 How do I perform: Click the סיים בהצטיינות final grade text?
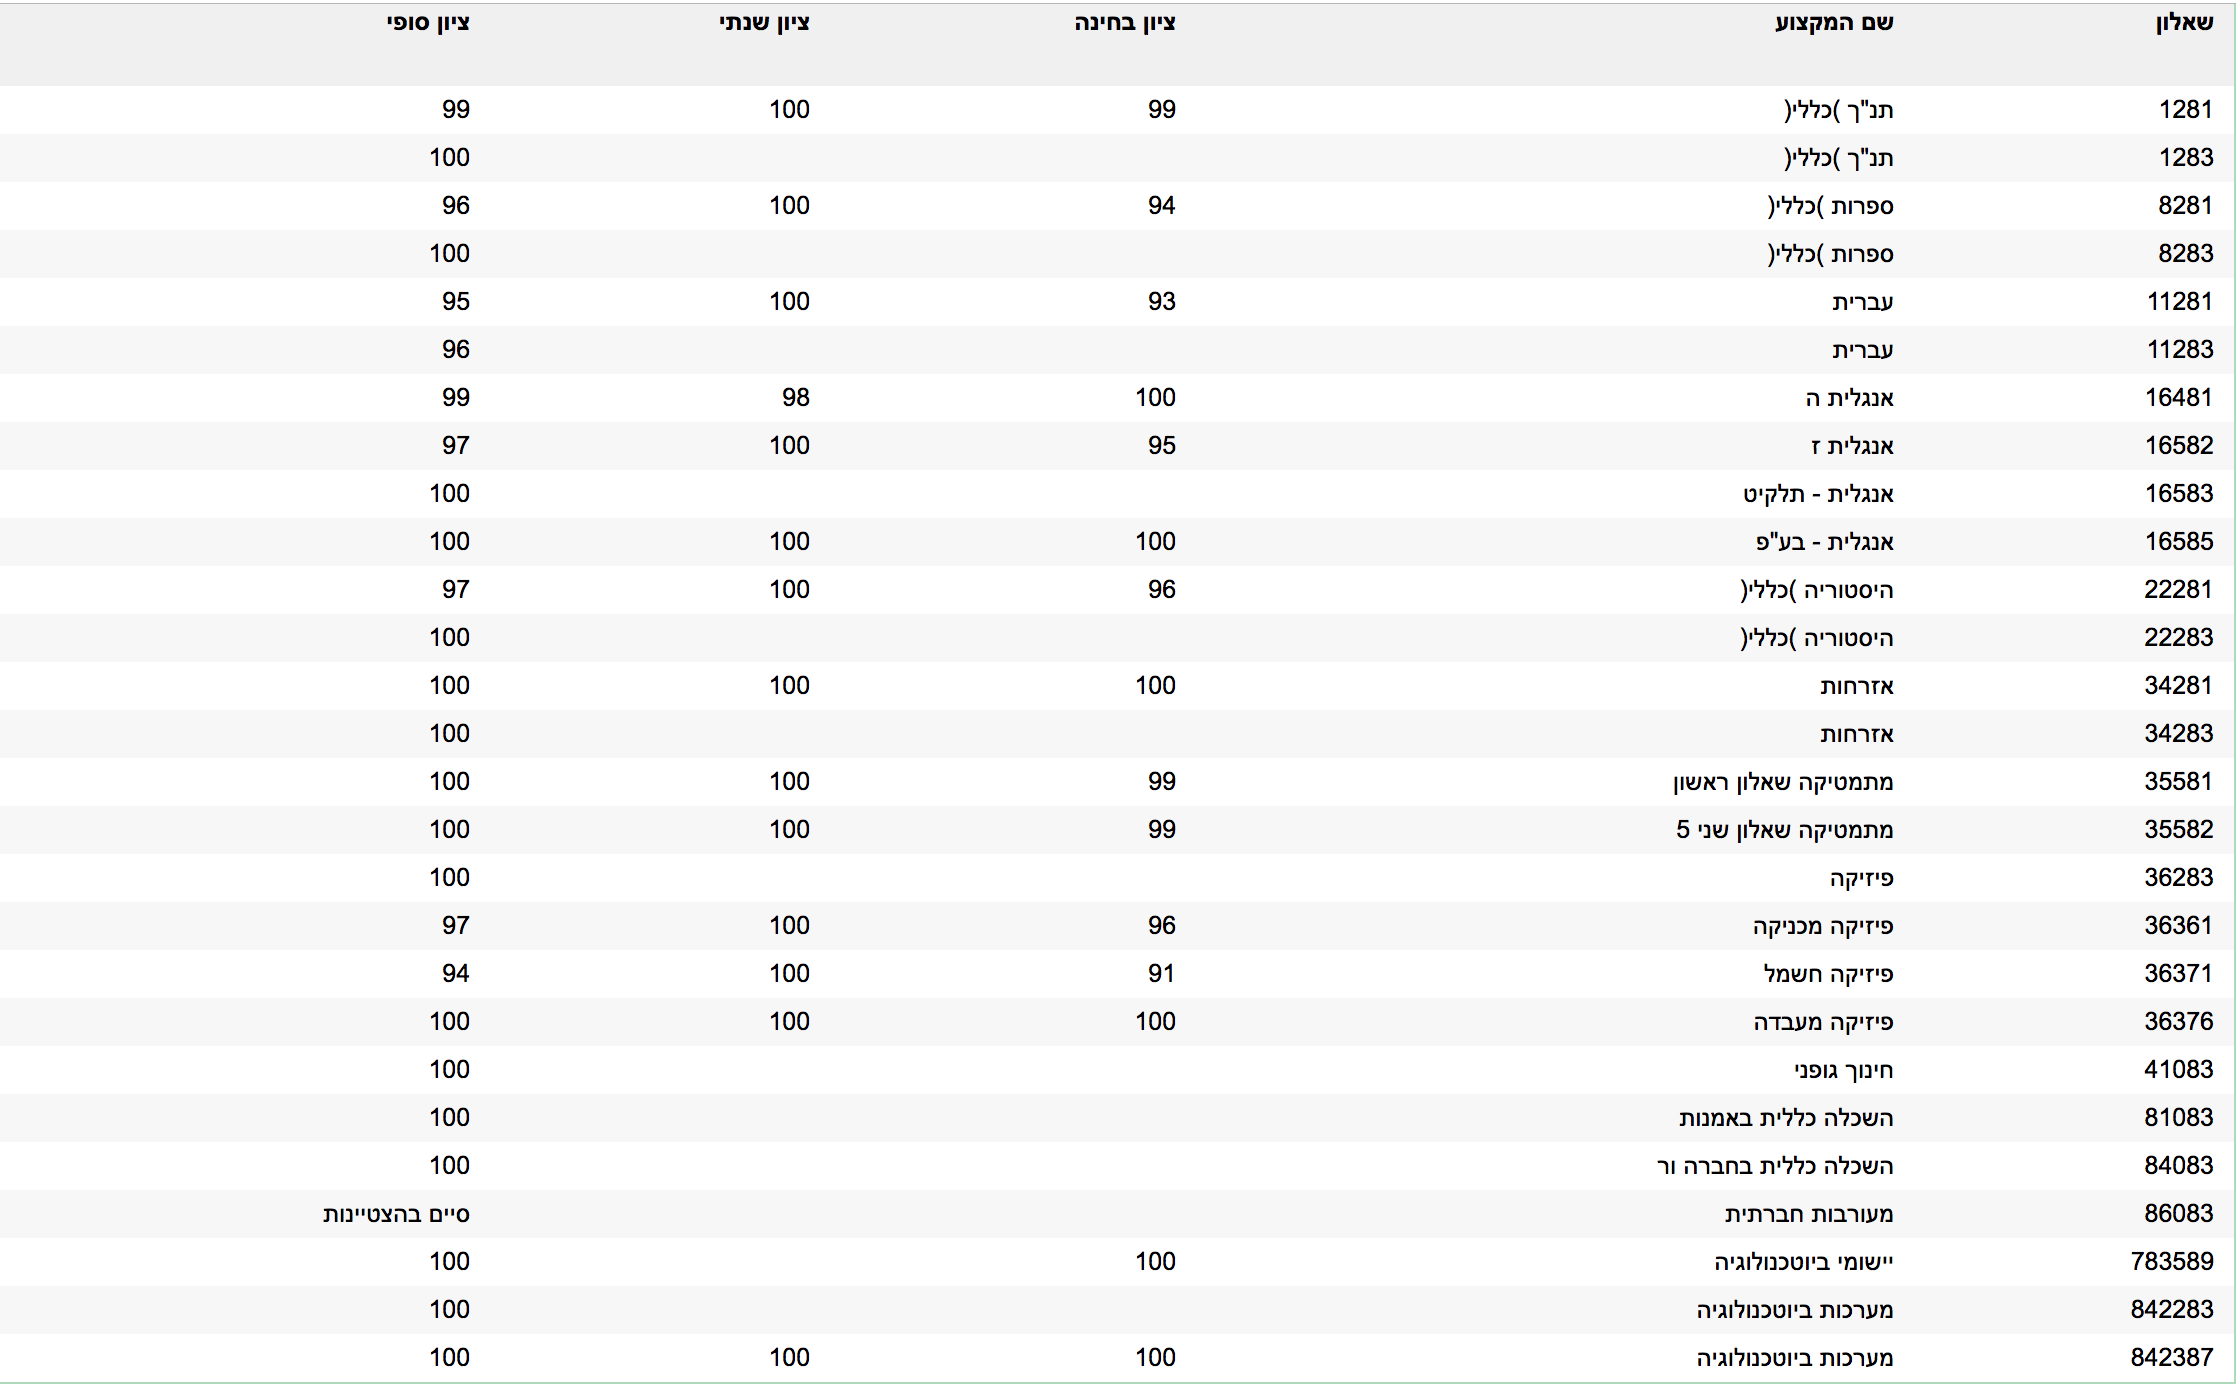[396, 1214]
